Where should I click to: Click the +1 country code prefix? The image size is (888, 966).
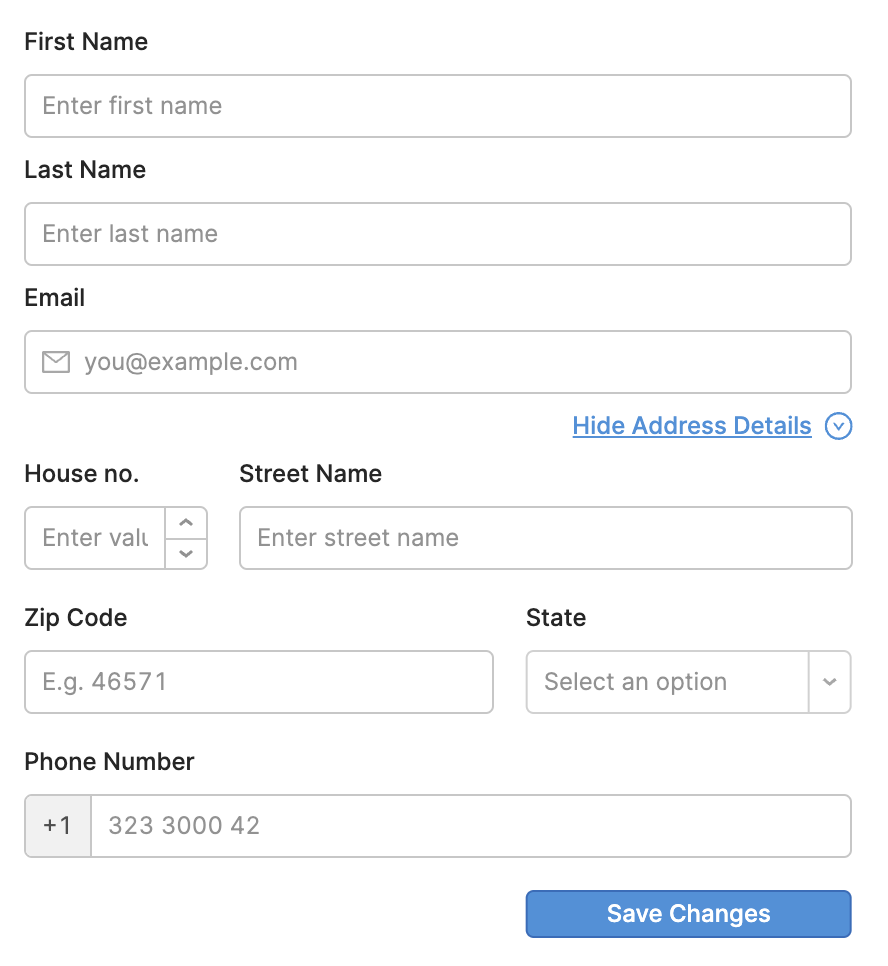point(57,825)
